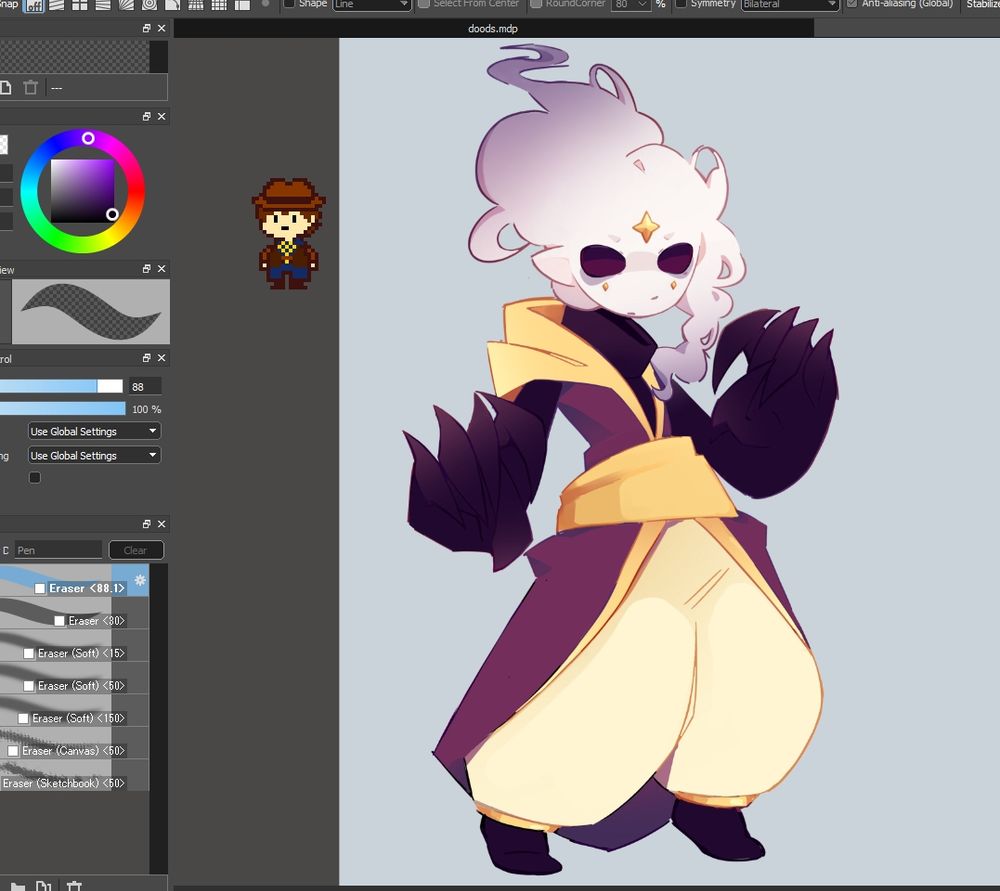
Task: Select the Eraser <30> brush
Action: point(74,613)
